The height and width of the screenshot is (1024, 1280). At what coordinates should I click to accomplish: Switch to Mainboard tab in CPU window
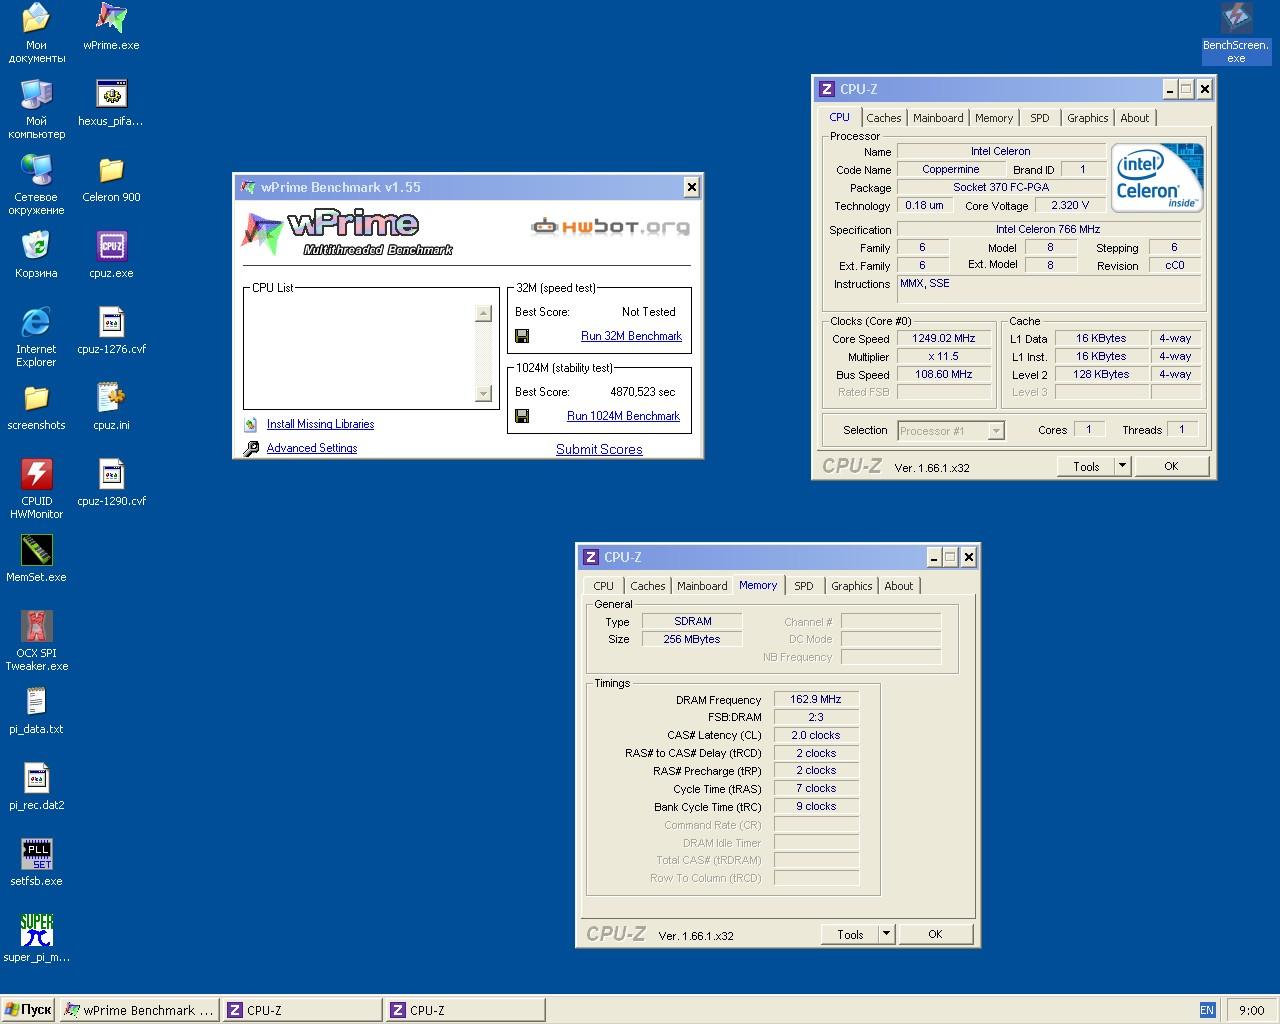coord(938,118)
